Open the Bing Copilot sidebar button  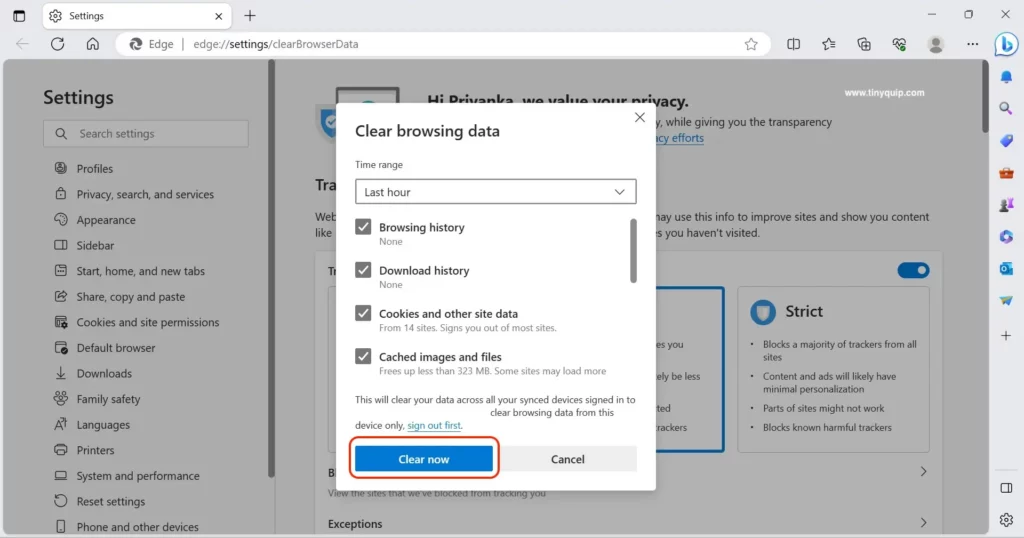(1006, 44)
